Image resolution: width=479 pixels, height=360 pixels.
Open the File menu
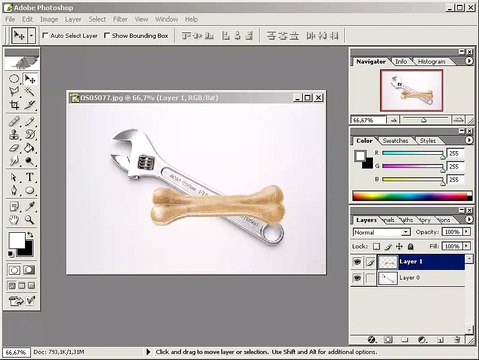click(10, 19)
